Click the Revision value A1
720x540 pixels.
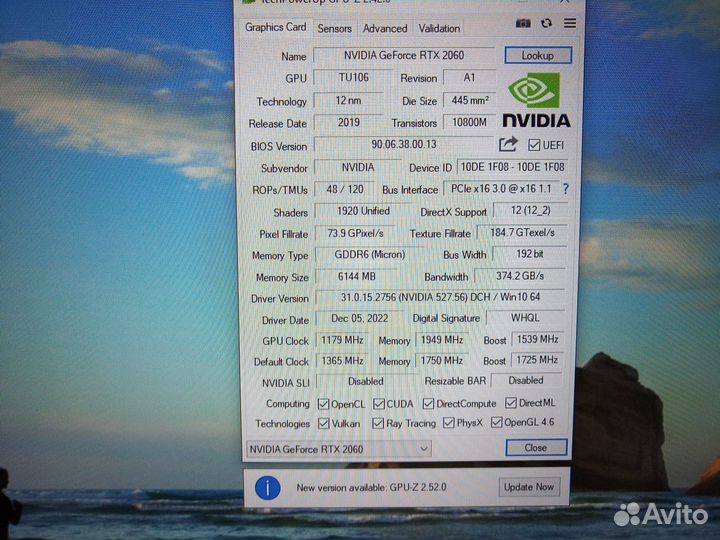tap(469, 78)
